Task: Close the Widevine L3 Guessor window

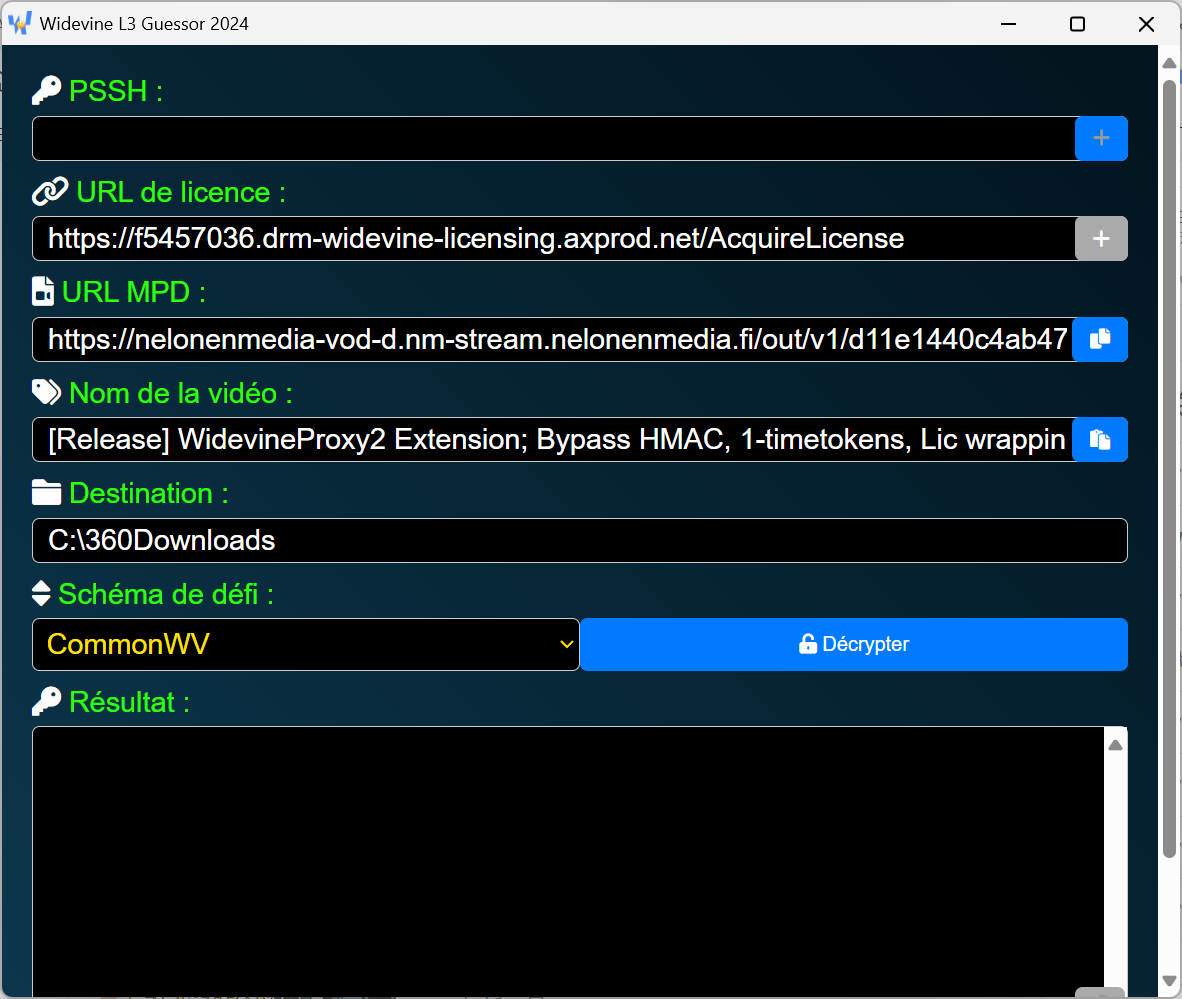Action: pyautogui.click(x=1146, y=24)
